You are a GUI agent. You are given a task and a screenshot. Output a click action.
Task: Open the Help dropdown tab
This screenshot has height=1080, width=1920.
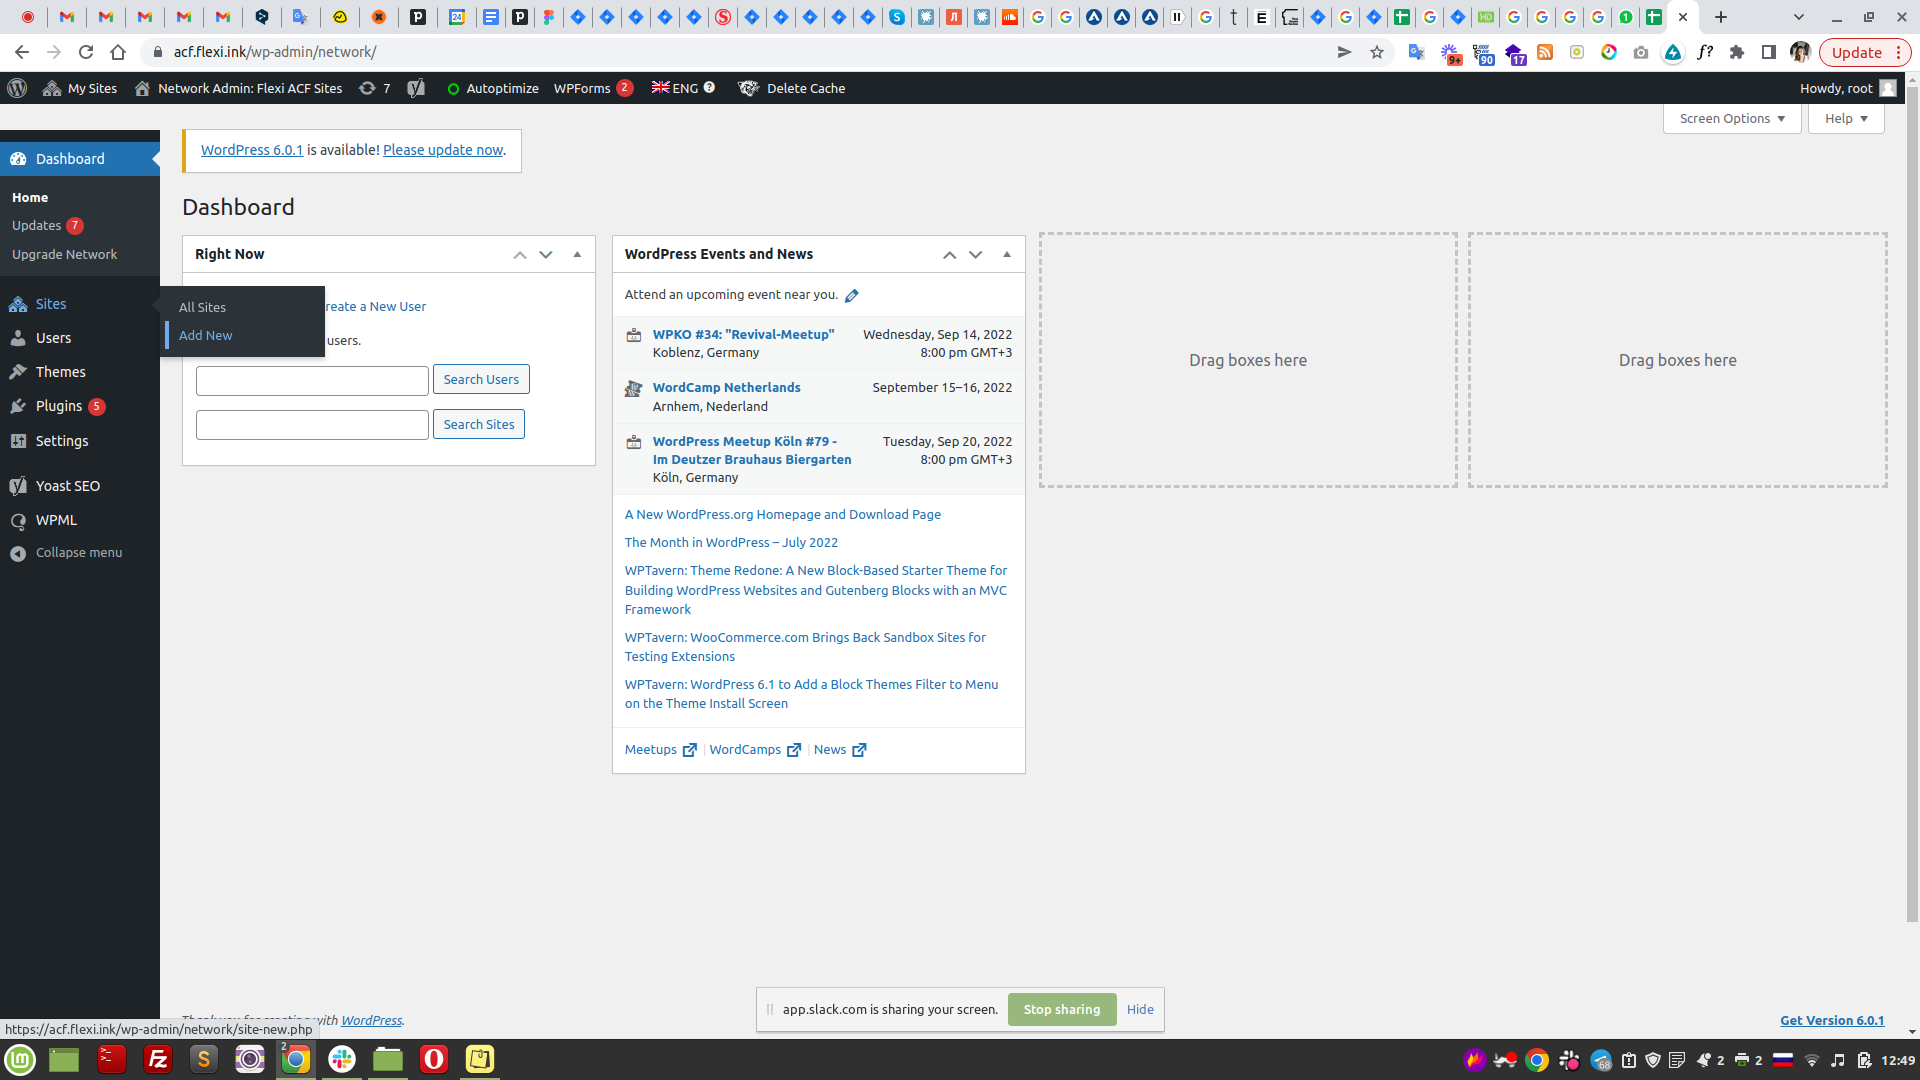[x=1846, y=118]
